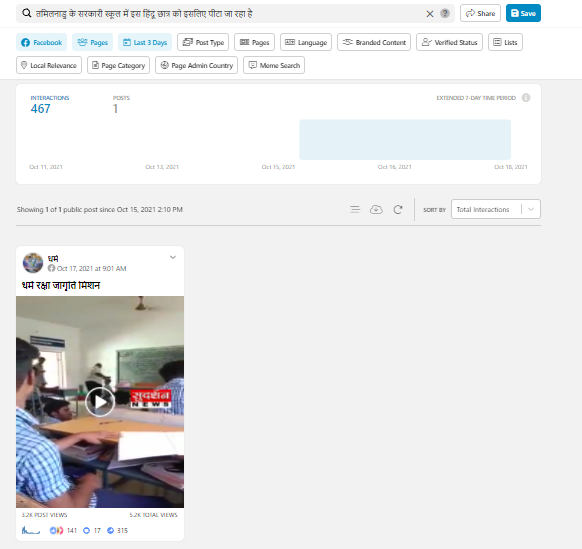Open the page's profile avatar
This screenshot has height=549, width=582.
tap(33, 263)
